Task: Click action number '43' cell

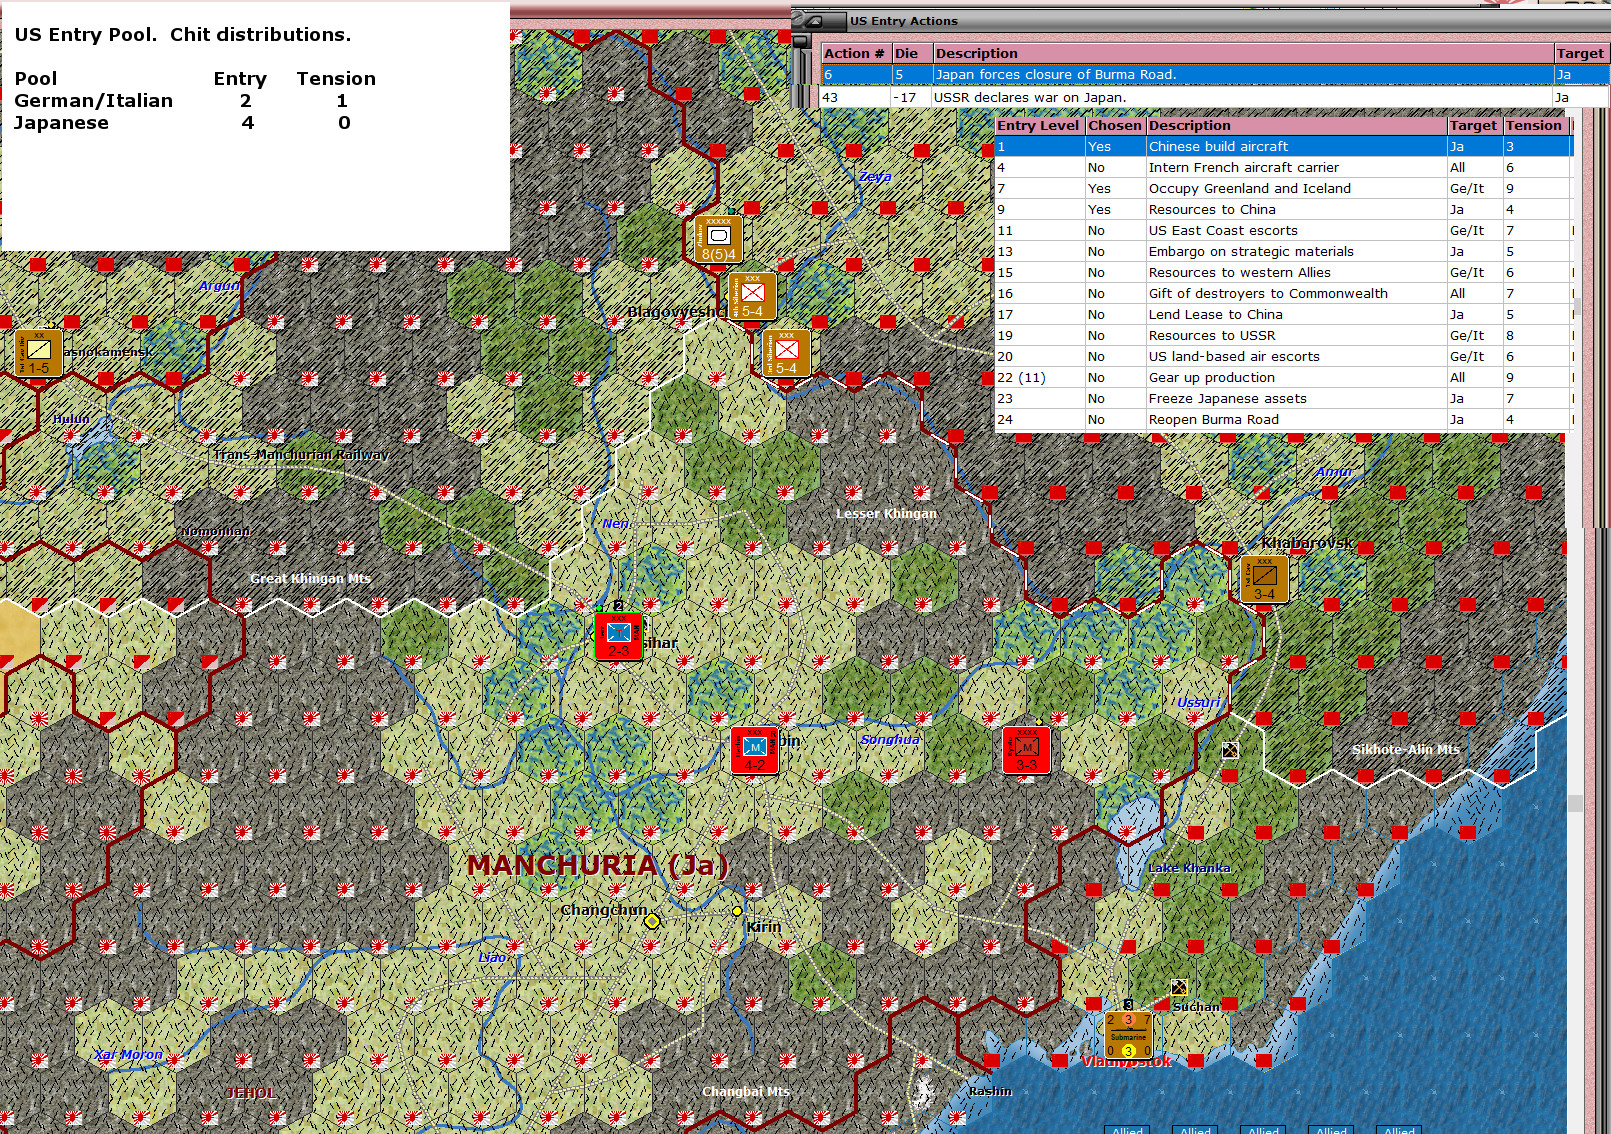Action: [x=856, y=97]
